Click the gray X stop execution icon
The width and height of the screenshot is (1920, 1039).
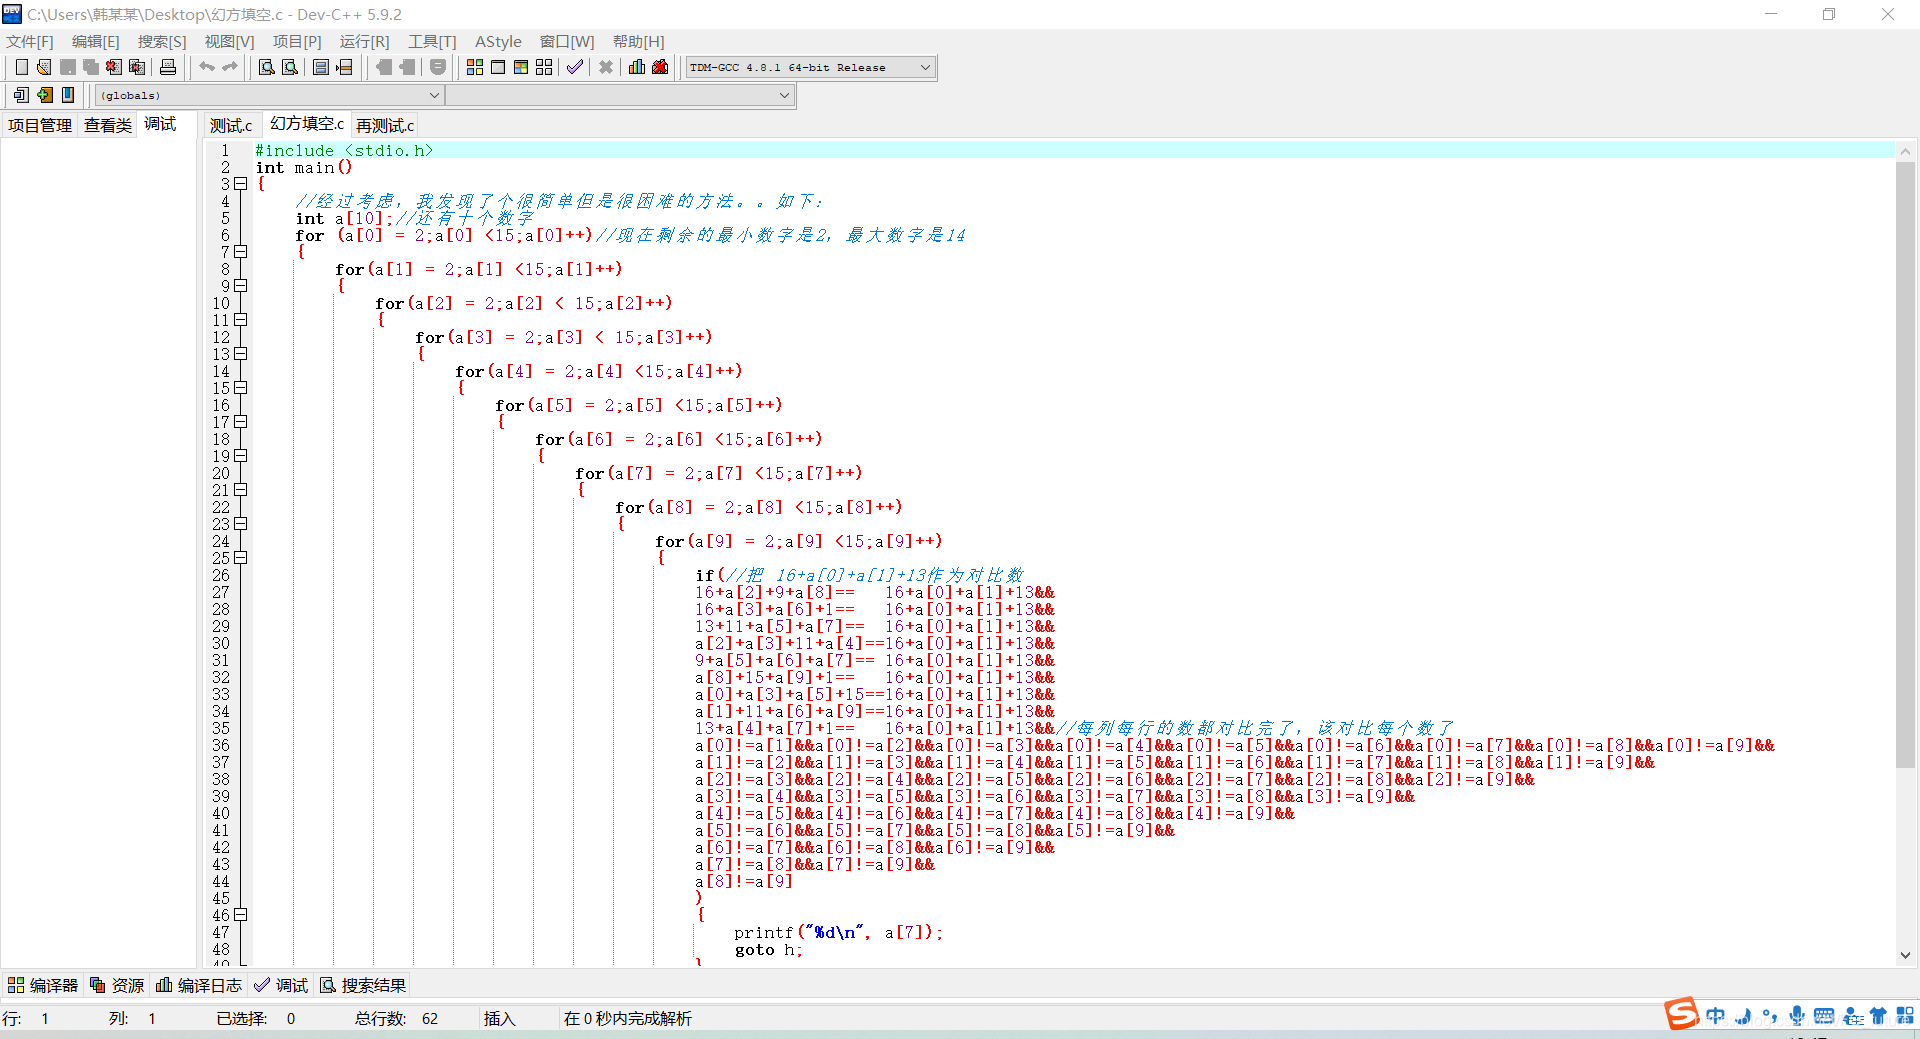coord(605,67)
